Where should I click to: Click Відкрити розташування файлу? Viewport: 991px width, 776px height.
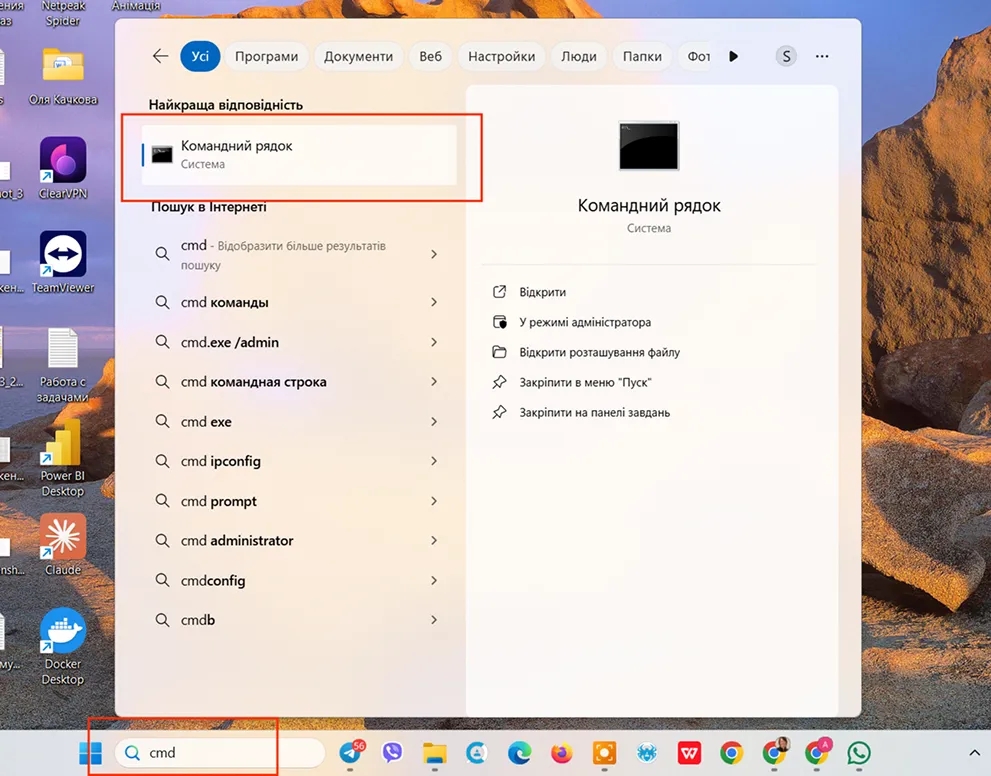[x=599, y=352]
